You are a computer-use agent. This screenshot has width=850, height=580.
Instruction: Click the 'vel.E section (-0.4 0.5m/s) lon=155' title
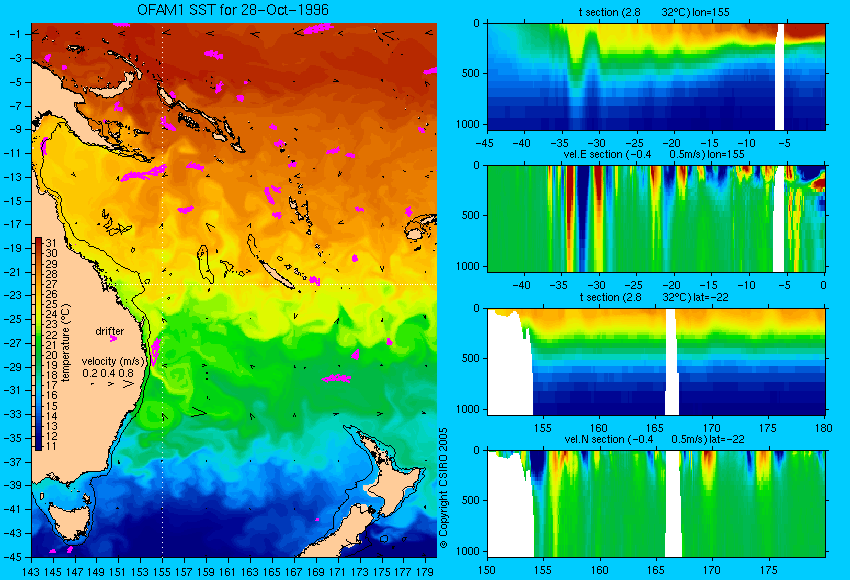click(654, 154)
